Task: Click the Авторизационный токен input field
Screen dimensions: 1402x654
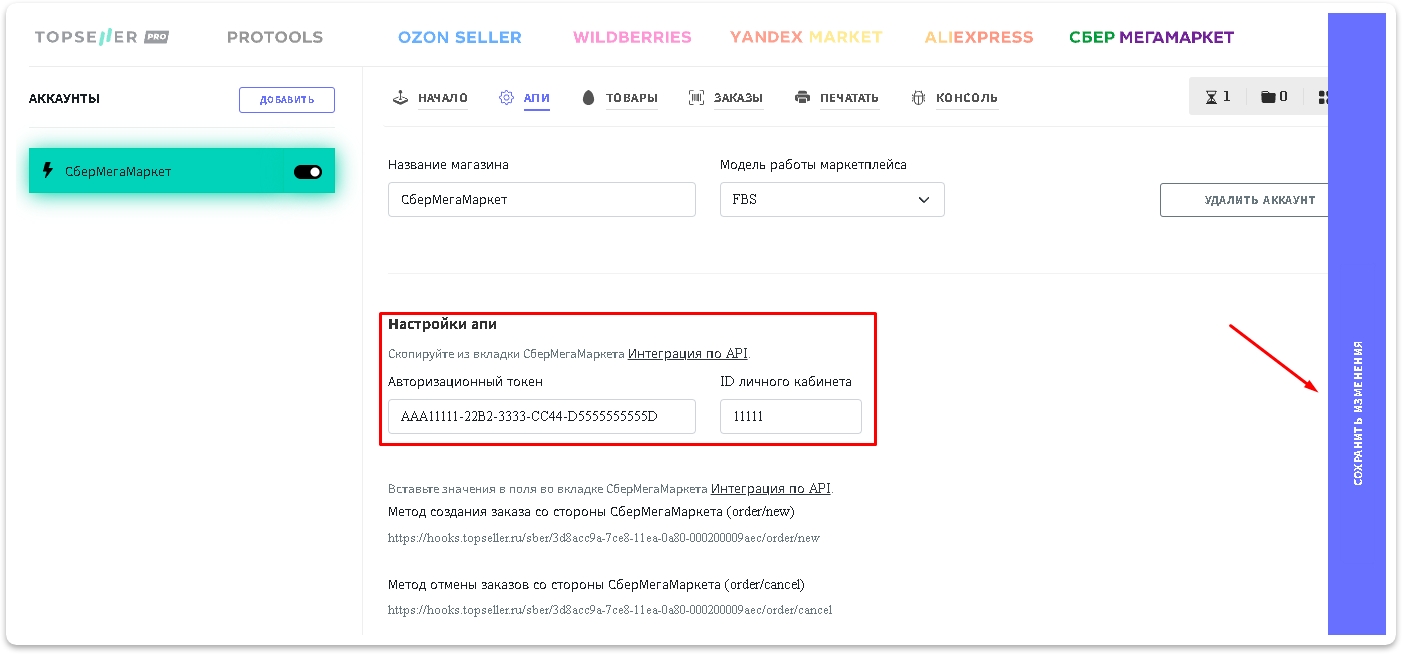Action: point(541,417)
